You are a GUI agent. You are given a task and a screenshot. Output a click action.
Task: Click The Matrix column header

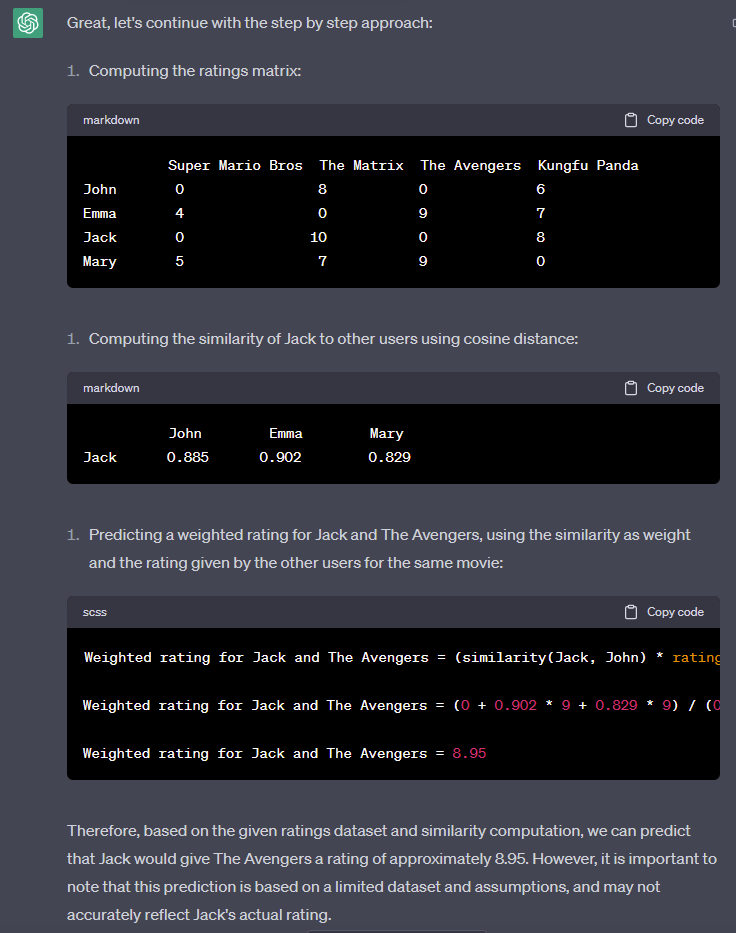click(x=361, y=165)
